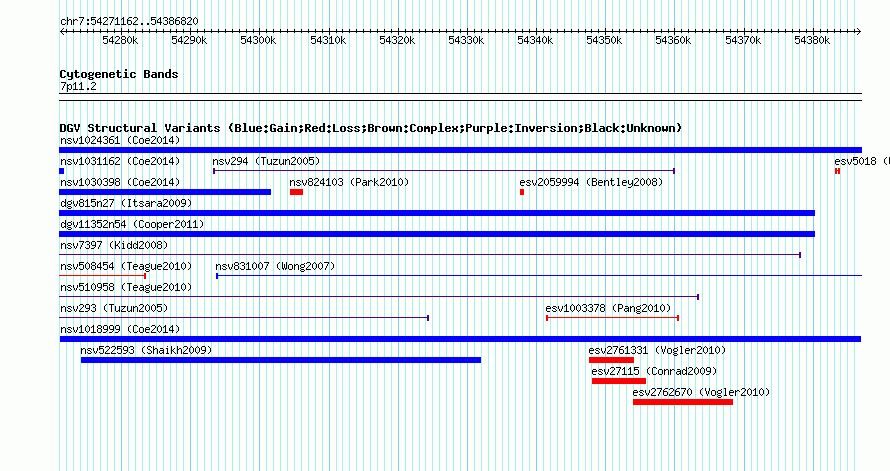
Task: Open the nsv522593 (Shaikh2009) label
Action: coord(146,350)
